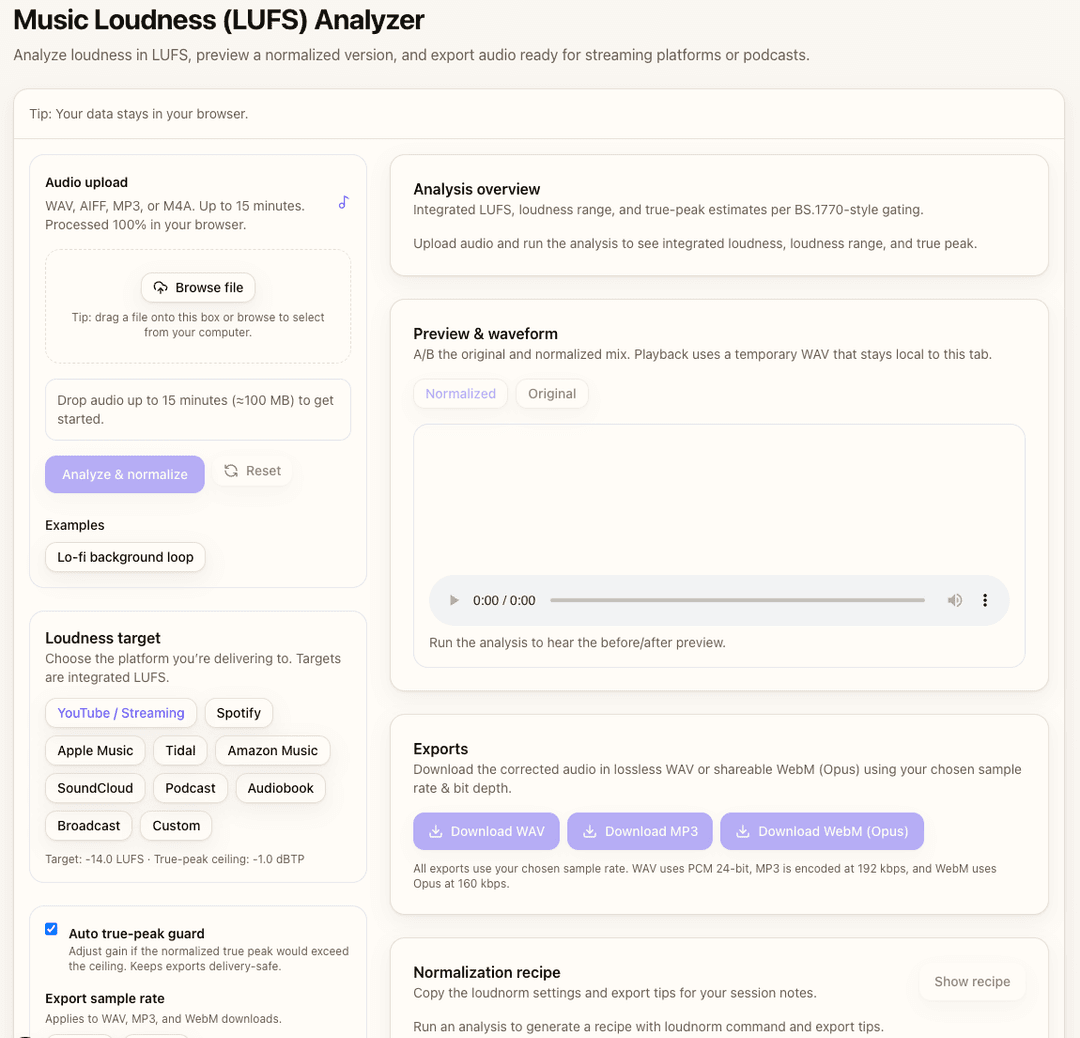Switch preview to the Original tab
The width and height of the screenshot is (1080, 1038).
(552, 394)
